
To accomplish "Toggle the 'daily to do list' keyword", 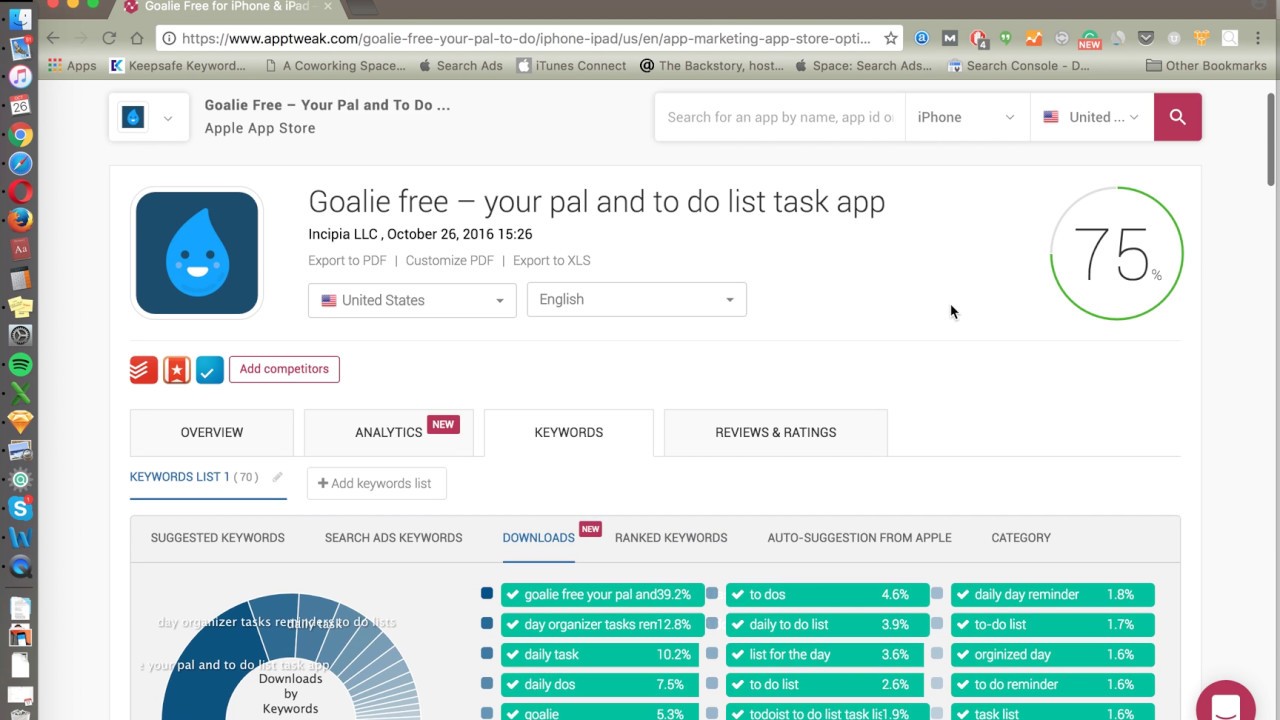I will pyautogui.click(x=827, y=624).
